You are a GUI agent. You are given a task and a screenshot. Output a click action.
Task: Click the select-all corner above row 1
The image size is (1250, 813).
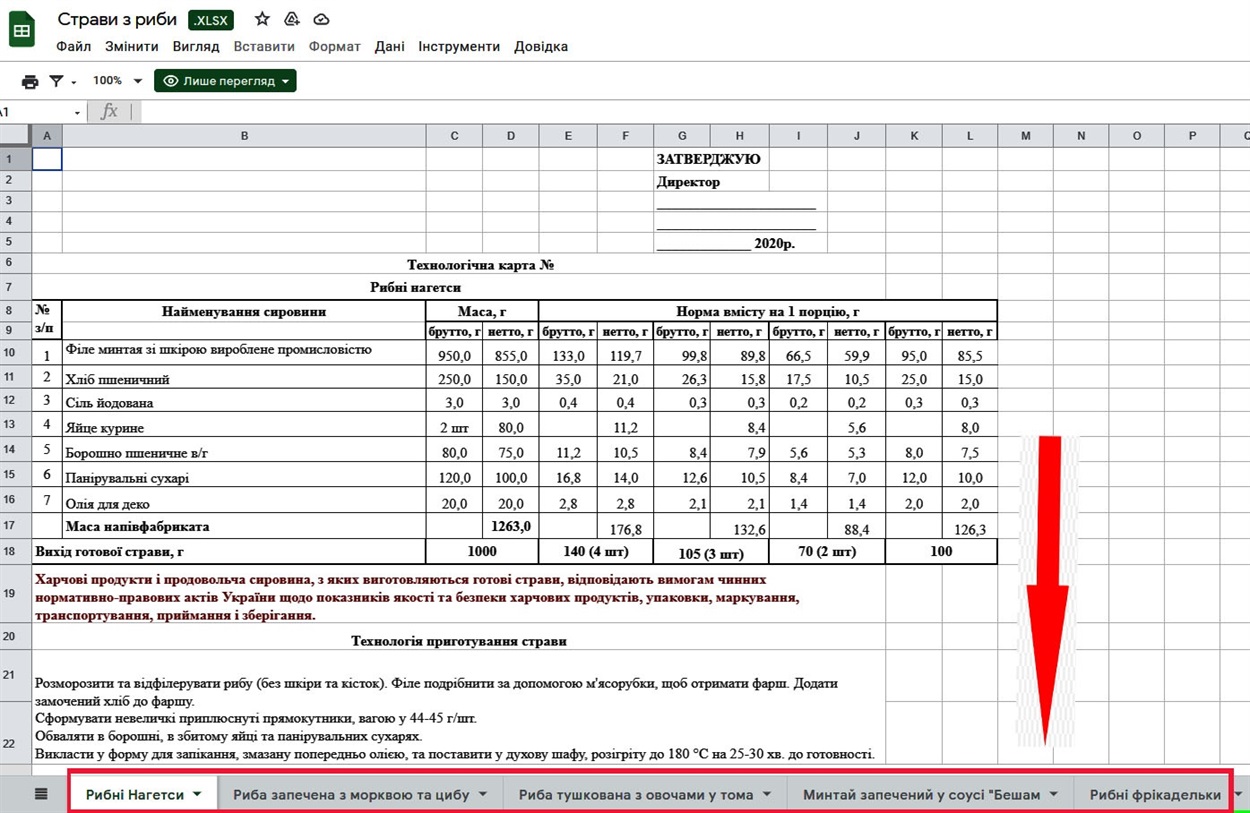pyautogui.click(x=16, y=136)
